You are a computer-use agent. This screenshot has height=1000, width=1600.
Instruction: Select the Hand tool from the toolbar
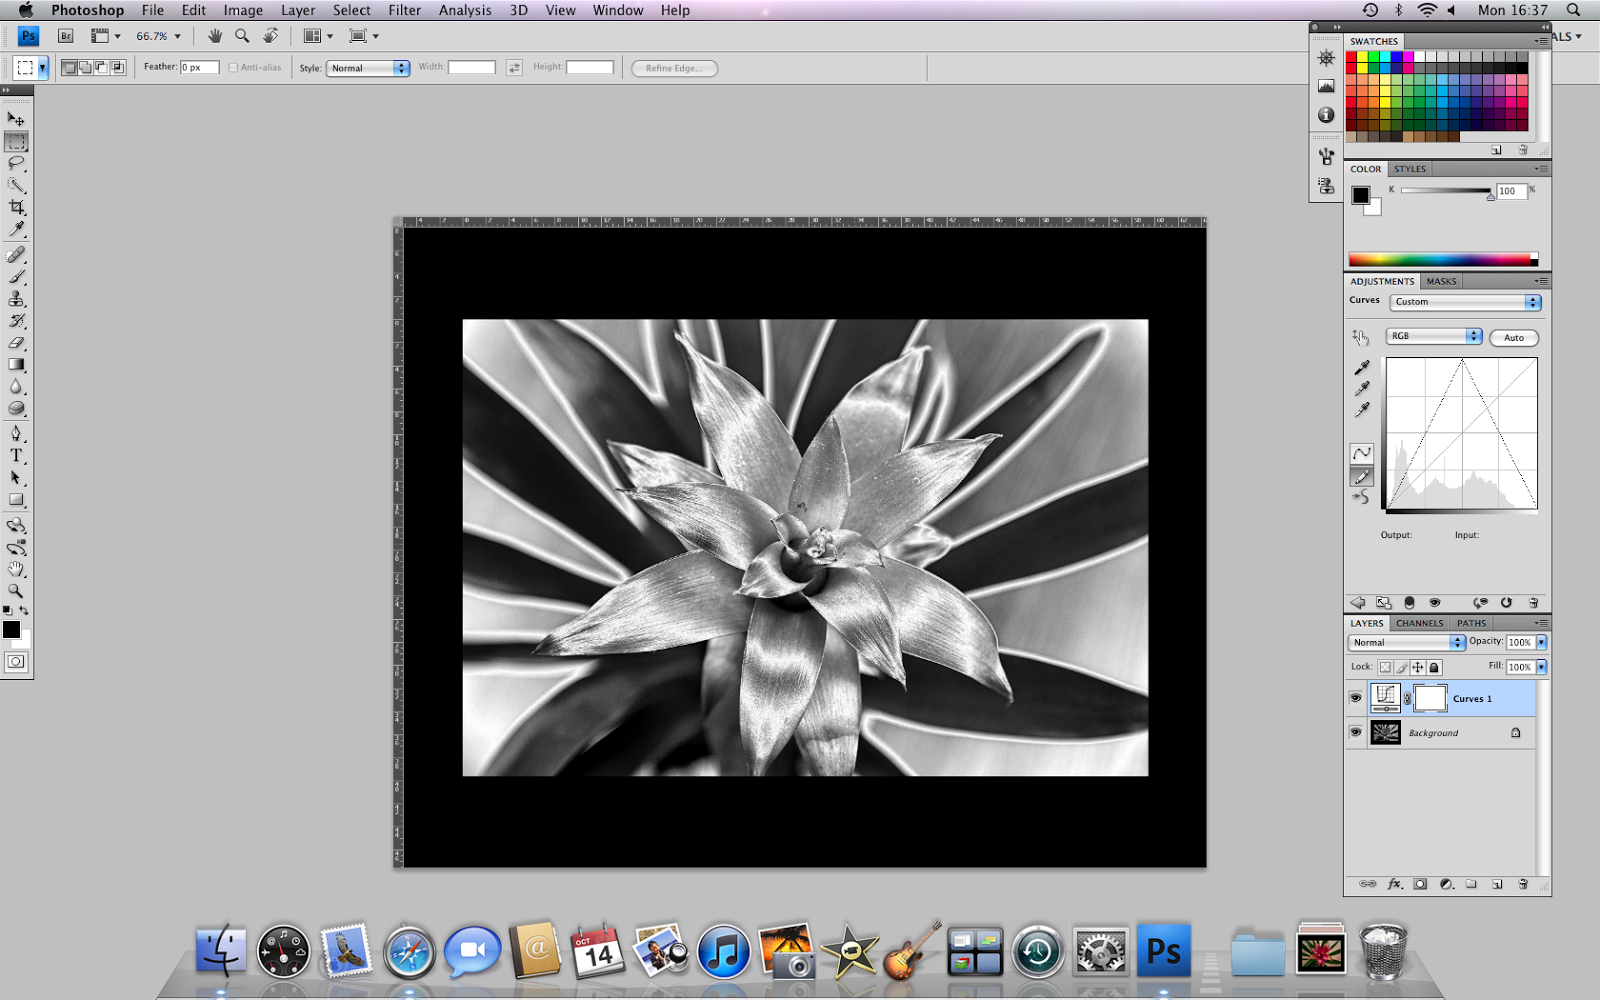tap(16, 569)
